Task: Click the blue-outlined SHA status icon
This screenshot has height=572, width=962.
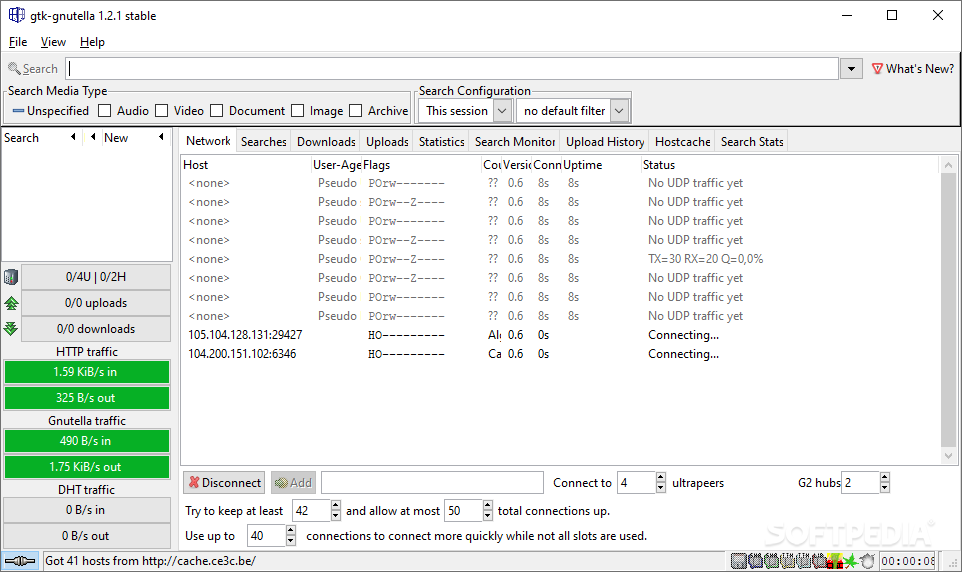Action: pos(755,561)
